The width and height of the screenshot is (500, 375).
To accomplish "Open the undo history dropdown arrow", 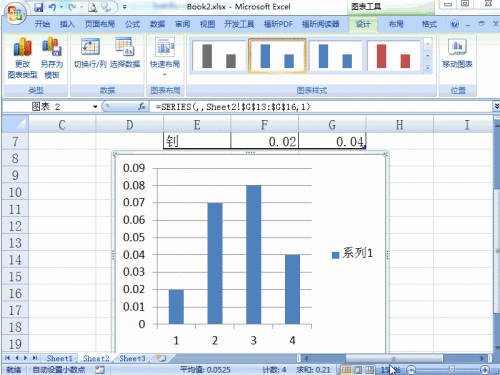I will coord(61,7).
